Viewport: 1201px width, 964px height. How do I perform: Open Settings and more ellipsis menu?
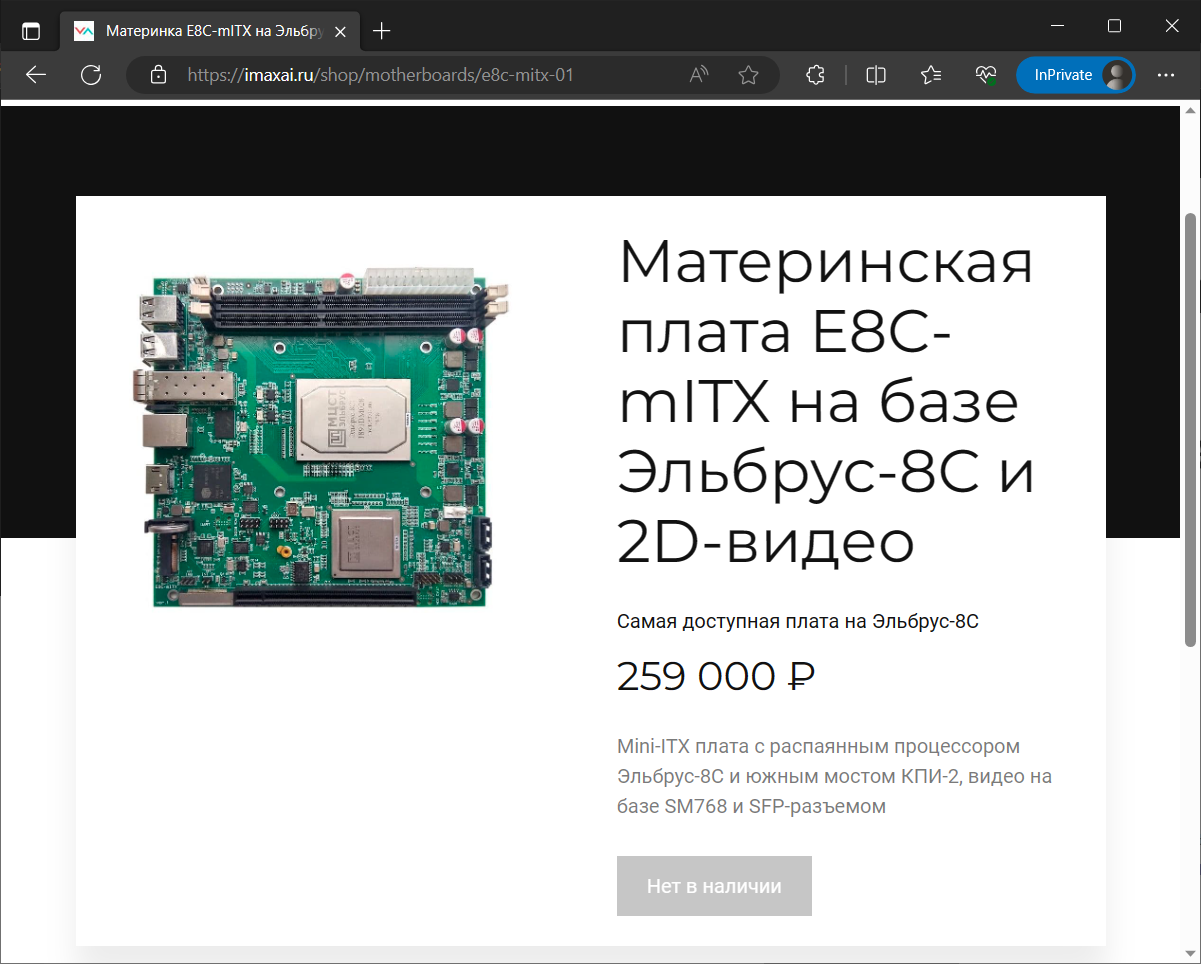pyautogui.click(x=1166, y=75)
